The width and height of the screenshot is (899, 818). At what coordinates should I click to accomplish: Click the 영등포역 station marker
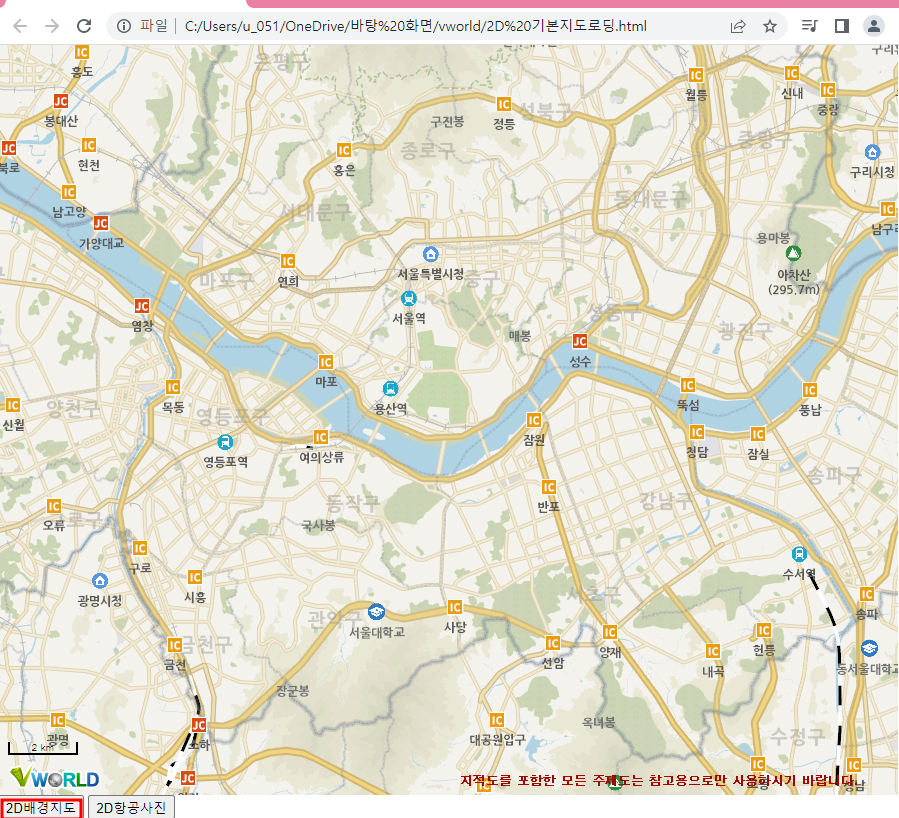[x=225, y=442]
